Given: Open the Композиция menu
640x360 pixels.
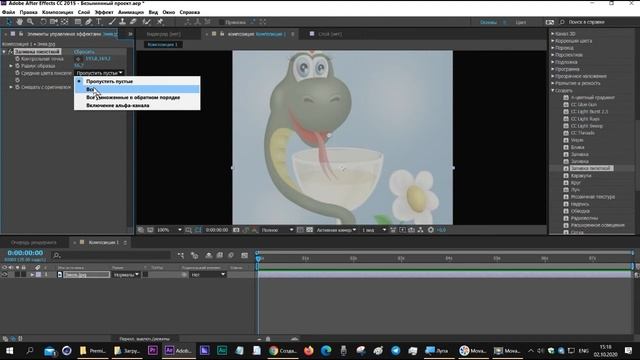Looking at the screenshot, I should click(x=58, y=12).
